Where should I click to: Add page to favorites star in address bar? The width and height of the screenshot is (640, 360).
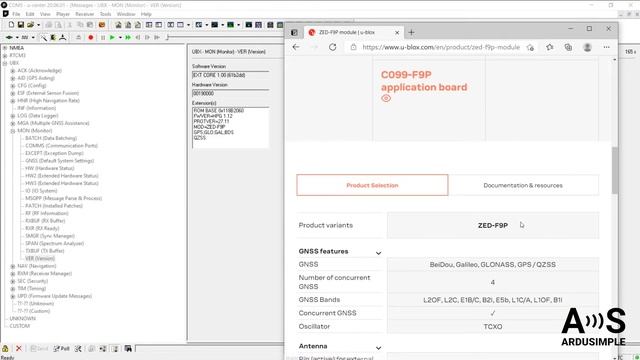(x=530, y=47)
